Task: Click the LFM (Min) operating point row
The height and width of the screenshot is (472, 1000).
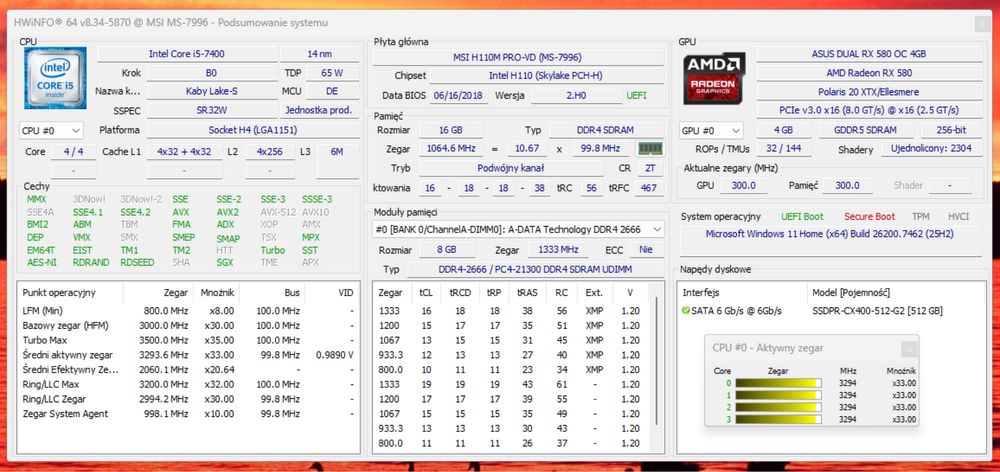Action: tap(188, 311)
